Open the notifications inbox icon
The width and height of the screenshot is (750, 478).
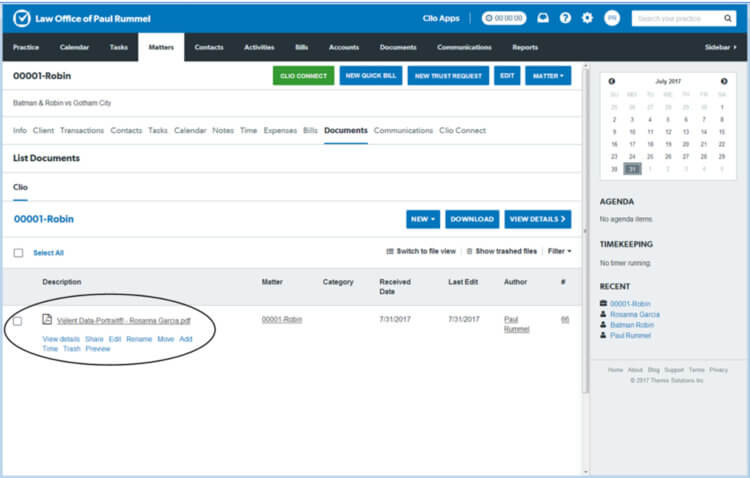point(543,18)
